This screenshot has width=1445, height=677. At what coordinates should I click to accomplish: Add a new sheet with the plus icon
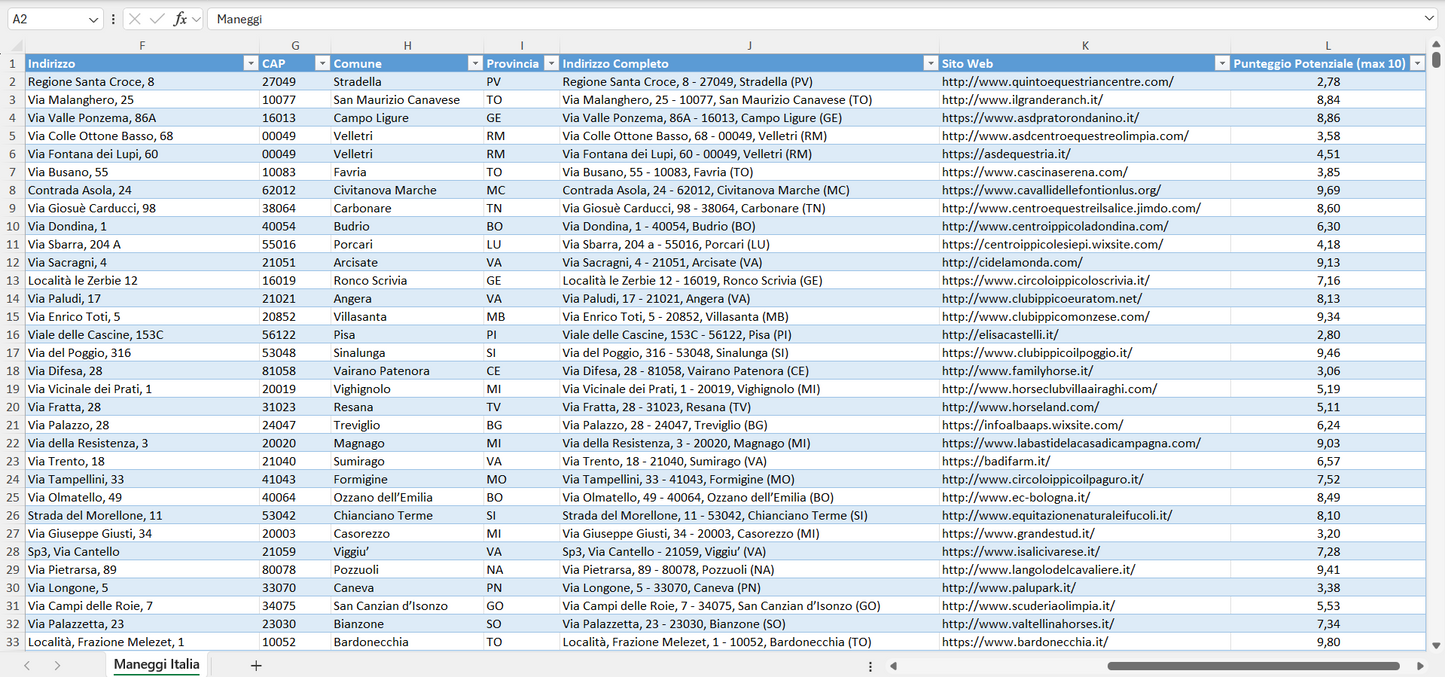tap(256, 665)
